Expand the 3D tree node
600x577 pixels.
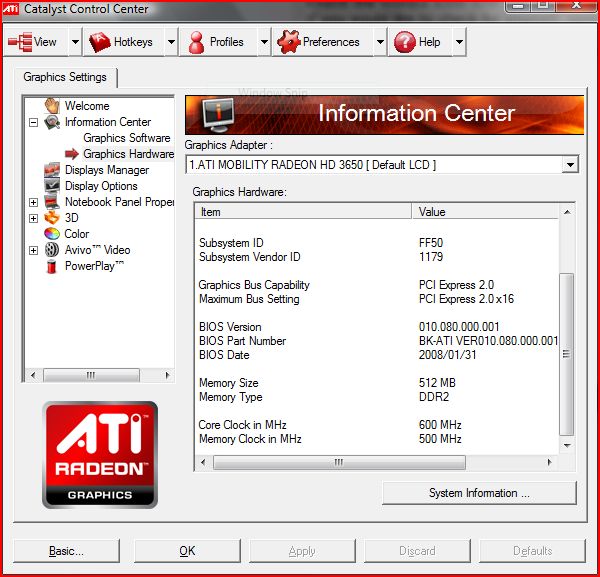pyautogui.click(x=34, y=218)
